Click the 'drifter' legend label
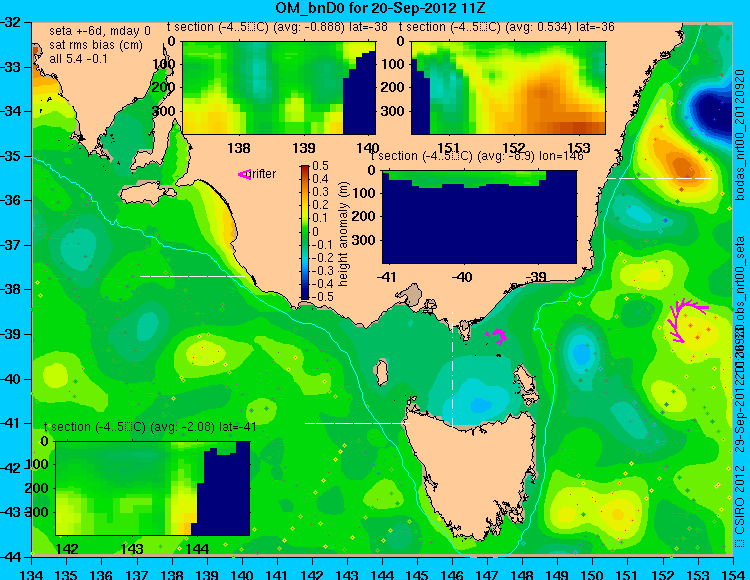 263,174
